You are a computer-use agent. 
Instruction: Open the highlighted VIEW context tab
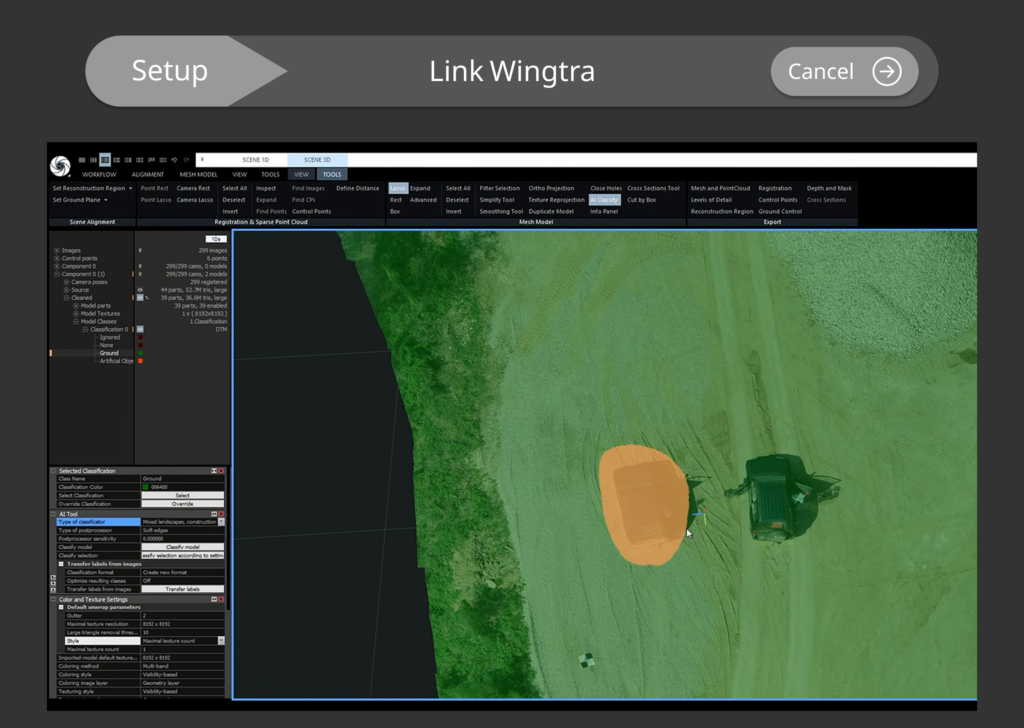(x=301, y=174)
